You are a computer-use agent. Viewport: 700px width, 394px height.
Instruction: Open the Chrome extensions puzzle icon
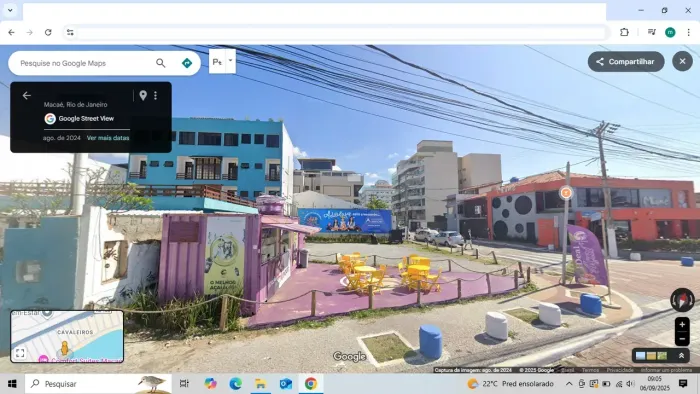click(624, 32)
